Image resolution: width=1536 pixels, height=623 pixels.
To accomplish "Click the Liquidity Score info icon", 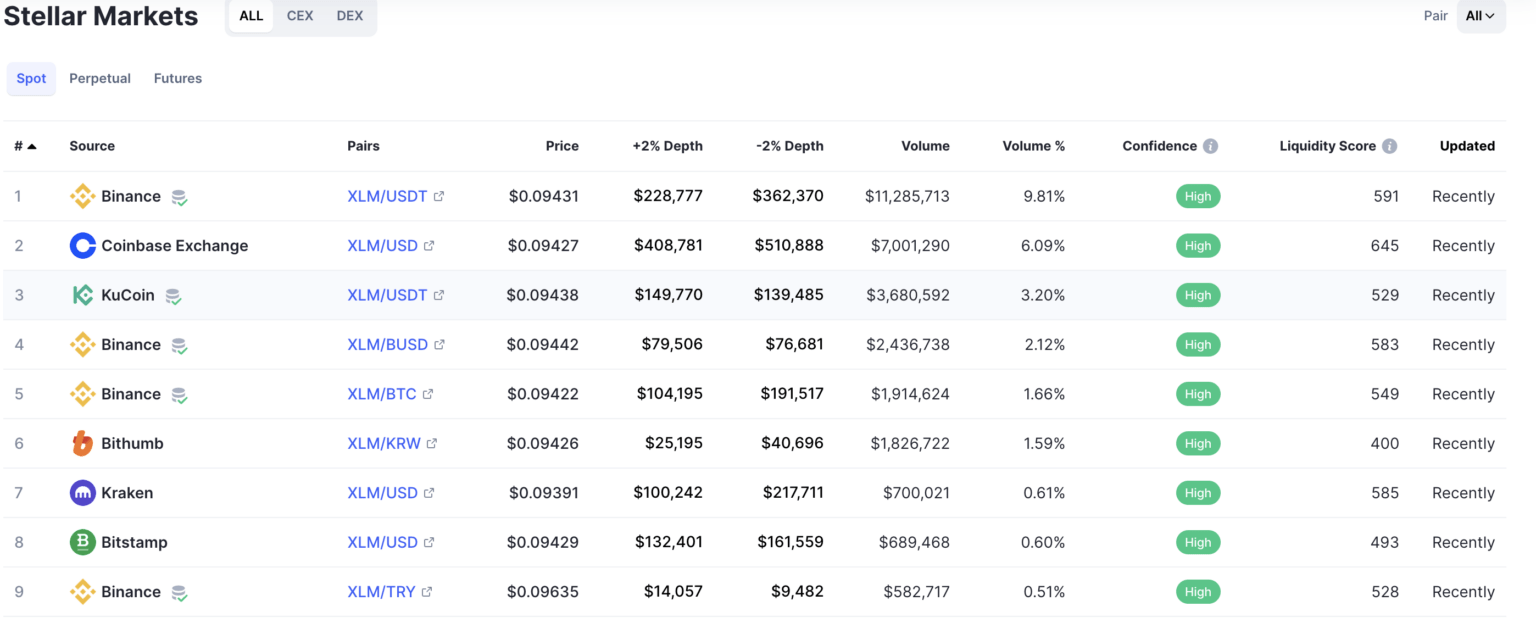I will (1390, 146).
